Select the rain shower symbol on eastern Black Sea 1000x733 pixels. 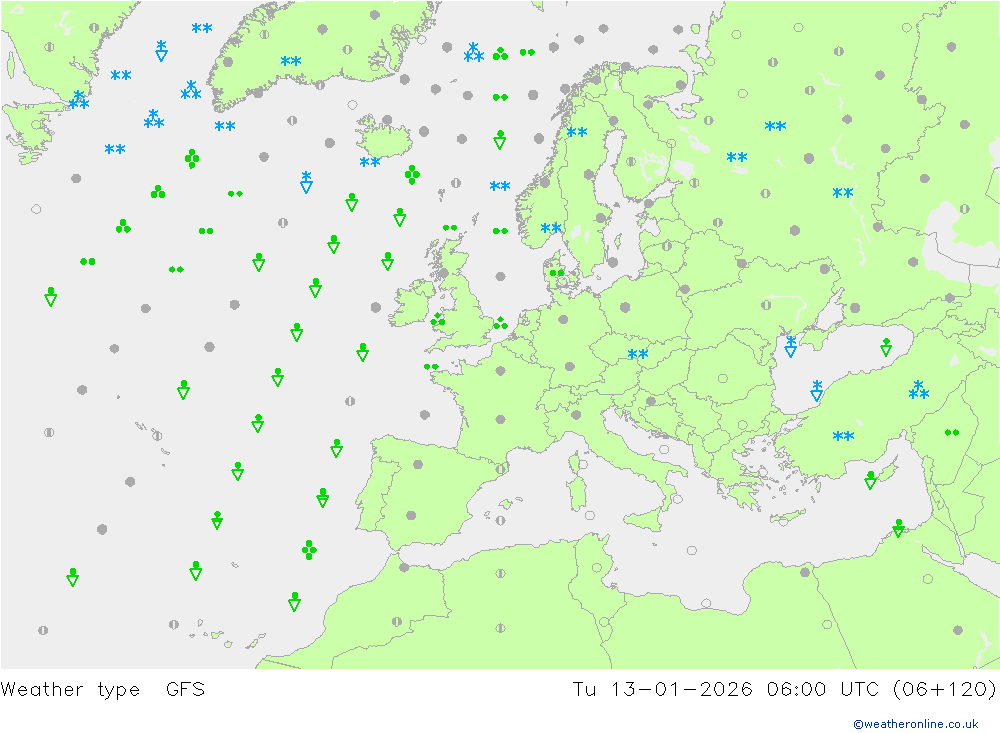(886, 347)
